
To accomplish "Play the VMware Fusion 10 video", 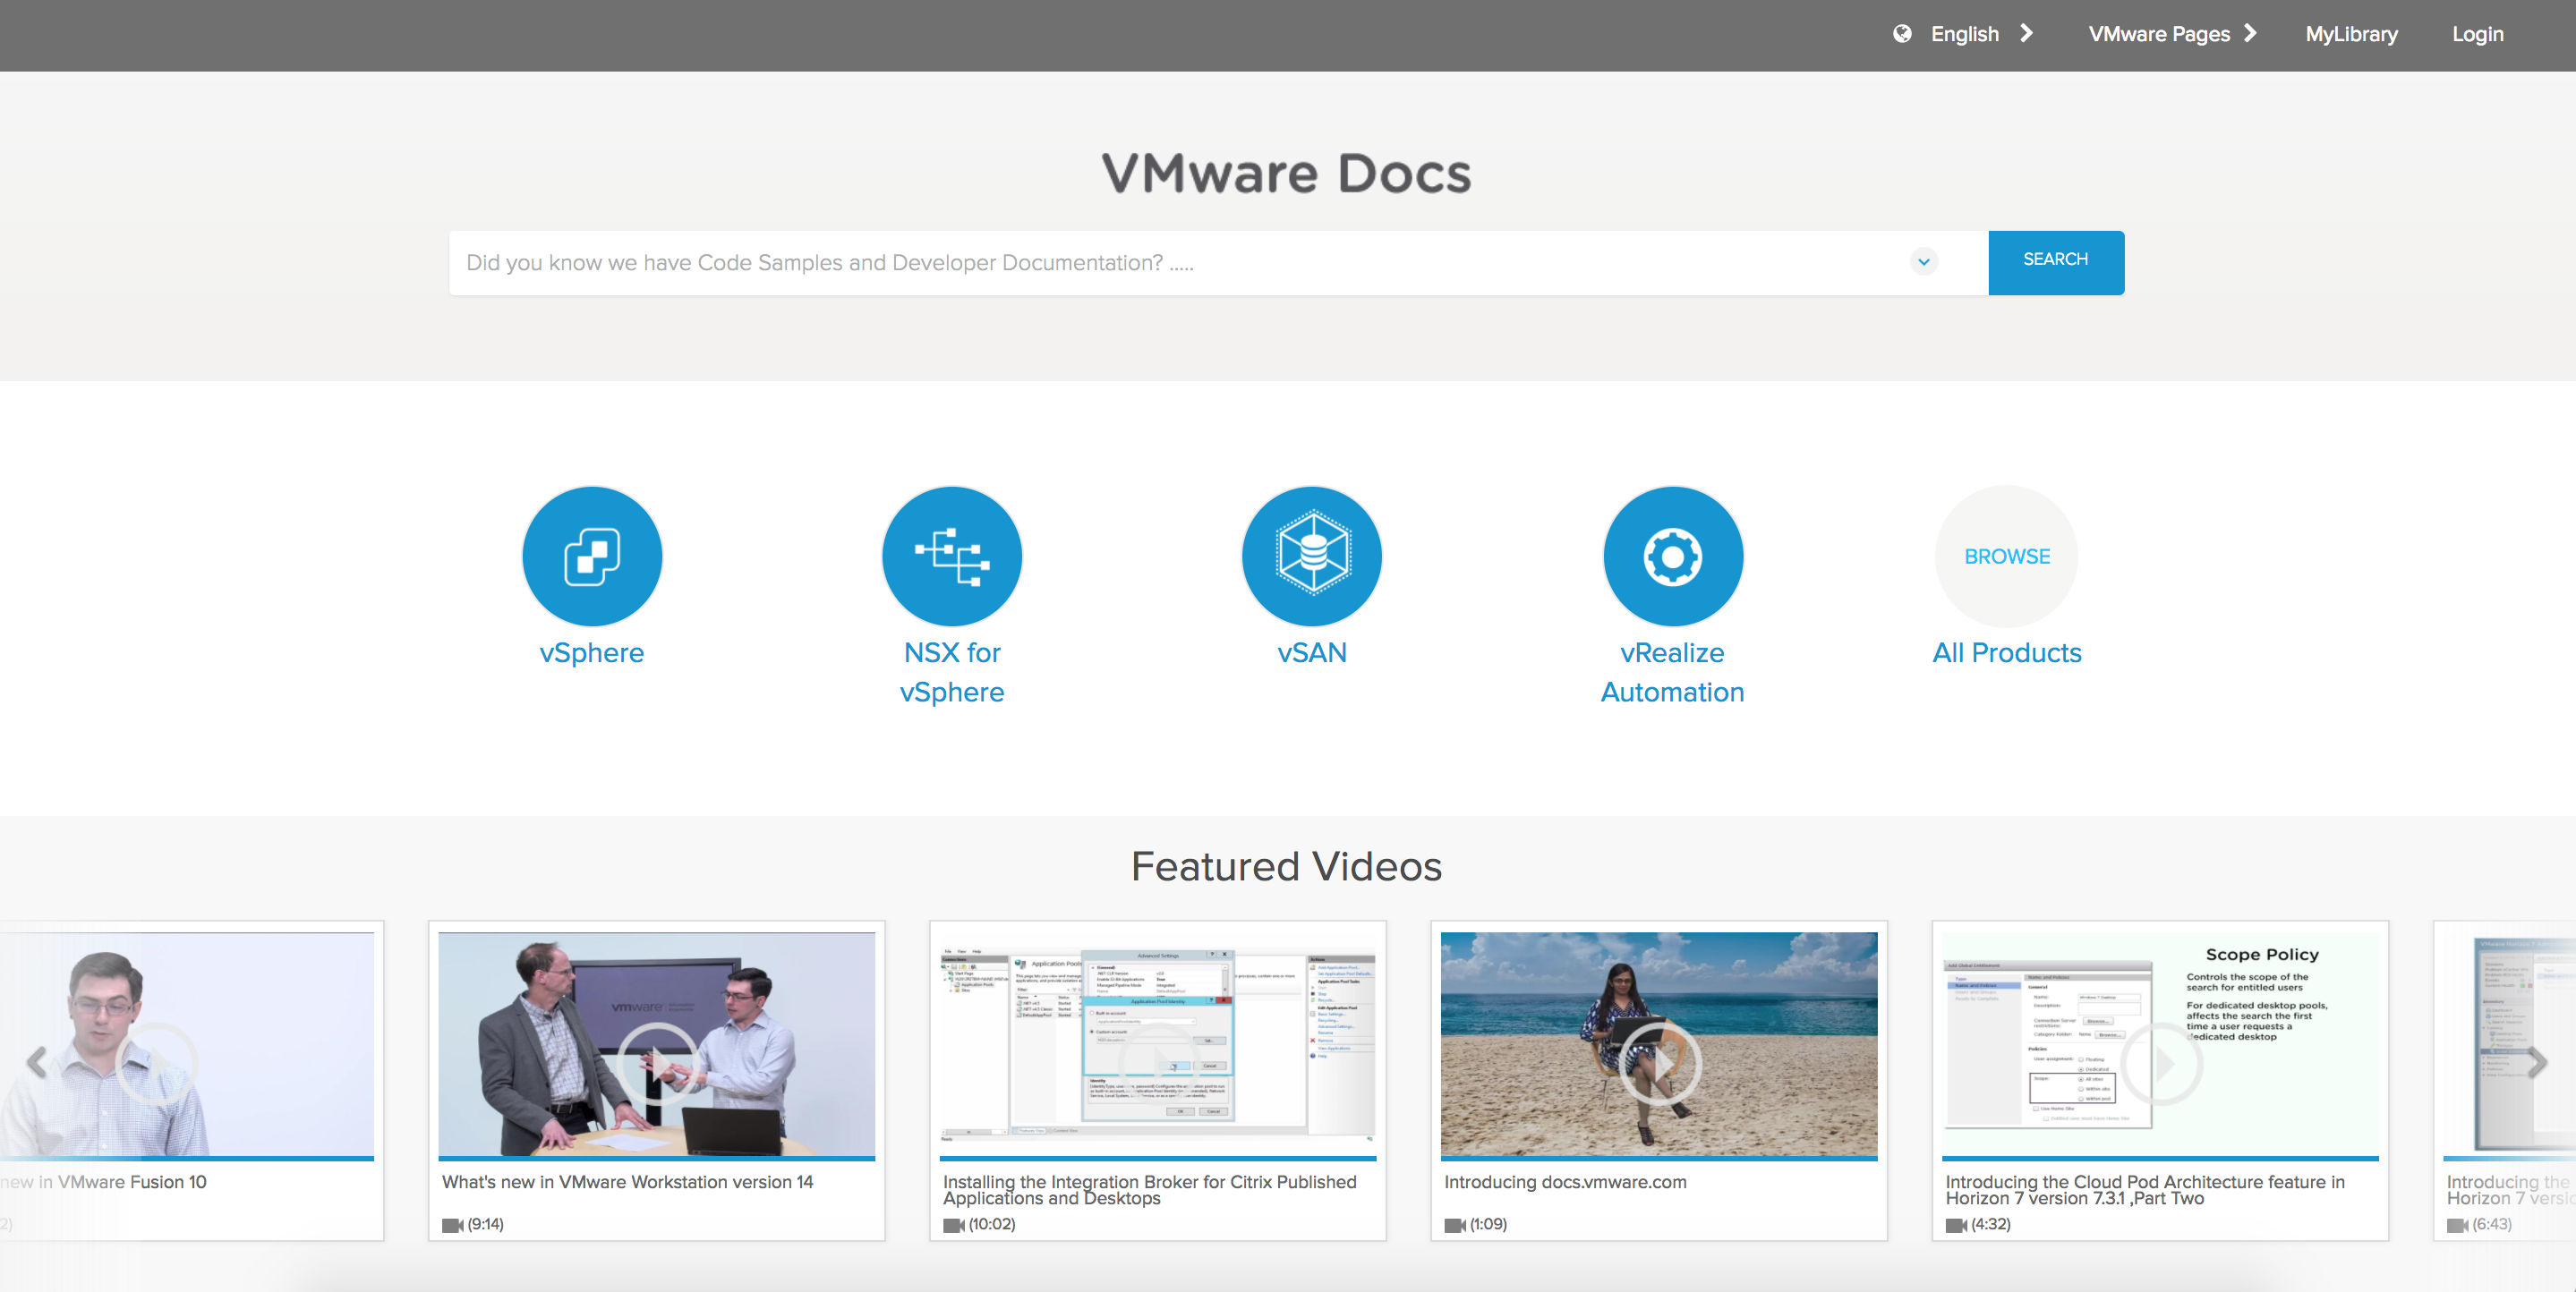I will click(156, 1062).
